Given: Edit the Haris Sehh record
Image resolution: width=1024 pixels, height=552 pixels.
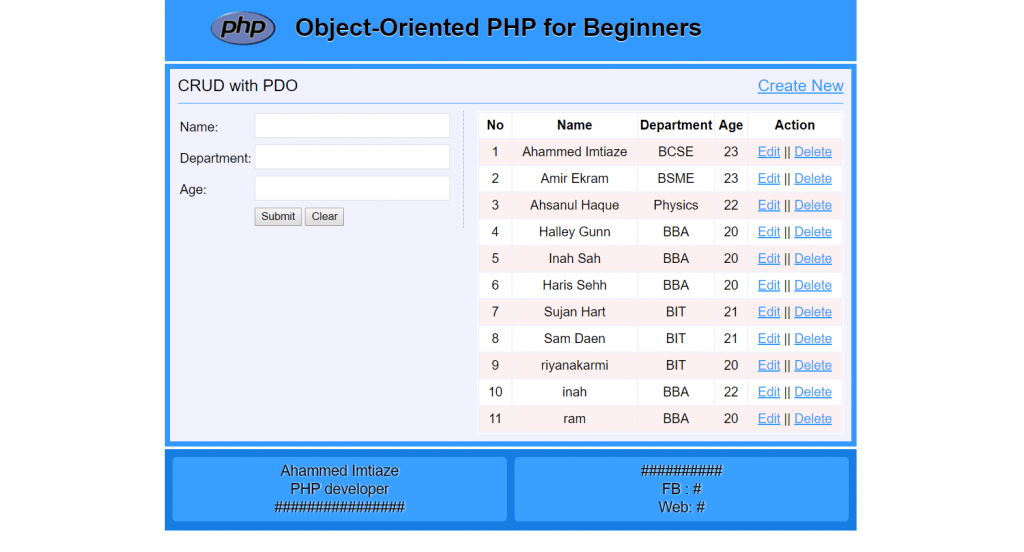Looking at the screenshot, I should pyautogui.click(x=769, y=285).
